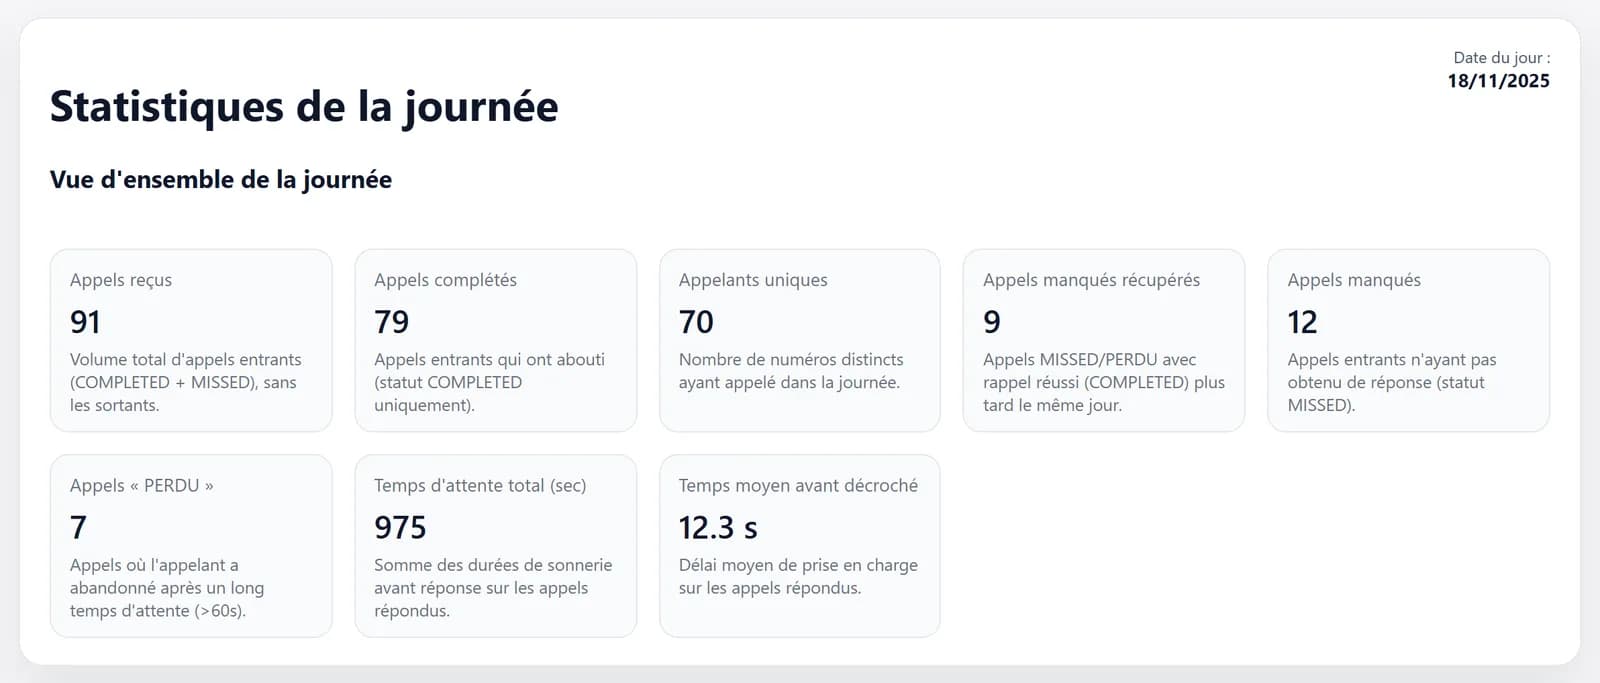This screenshot has height=683, width=1600.
Task: Click the 'Appels complétés' card title
Action: pos(446,280)
